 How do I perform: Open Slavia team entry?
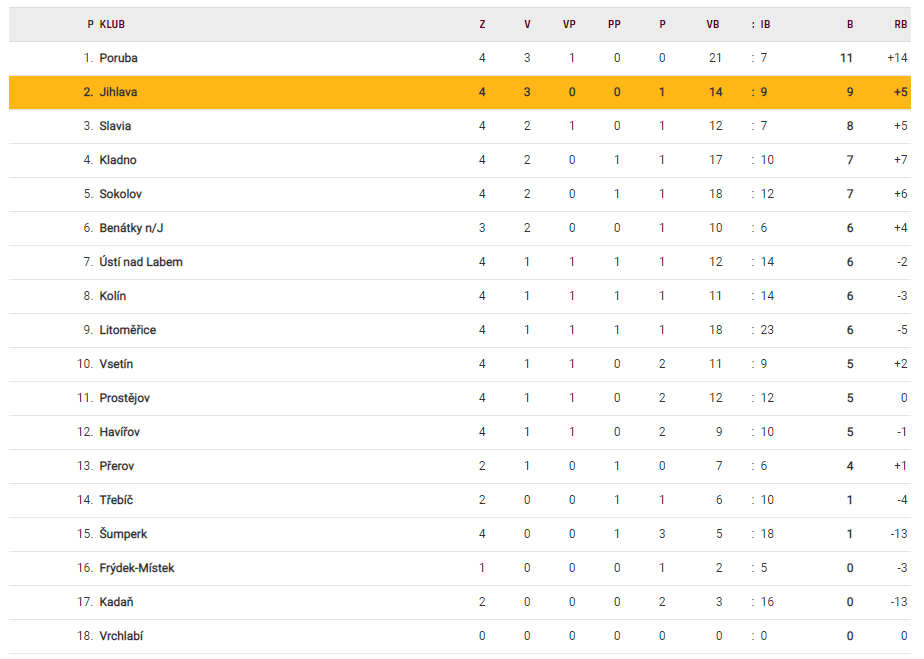(115, 126)
